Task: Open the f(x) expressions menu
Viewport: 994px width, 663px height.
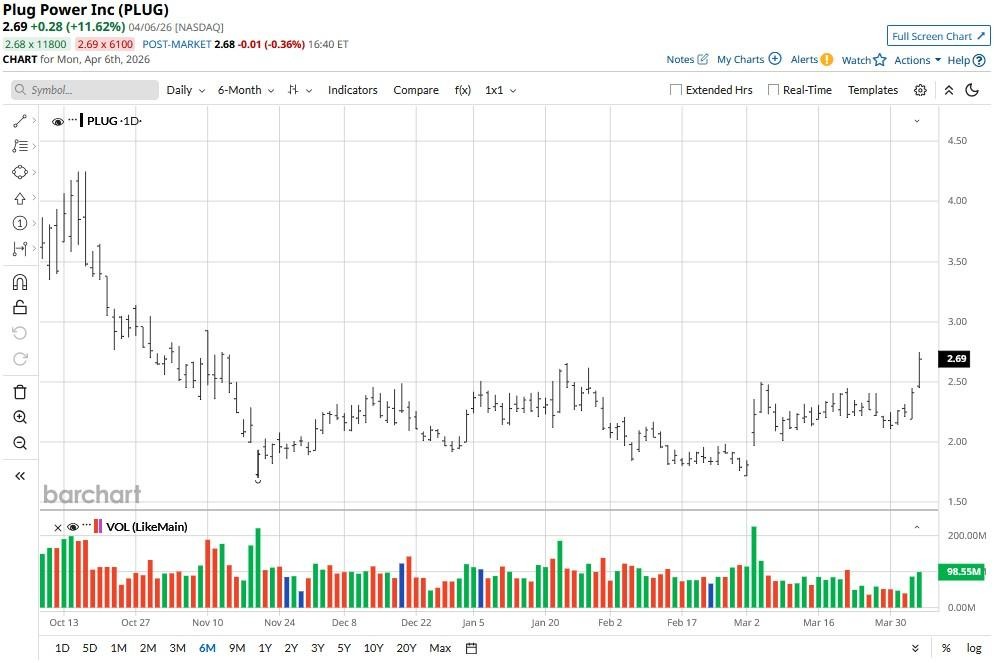Action: pyautogui.click(x=463, y=90)
